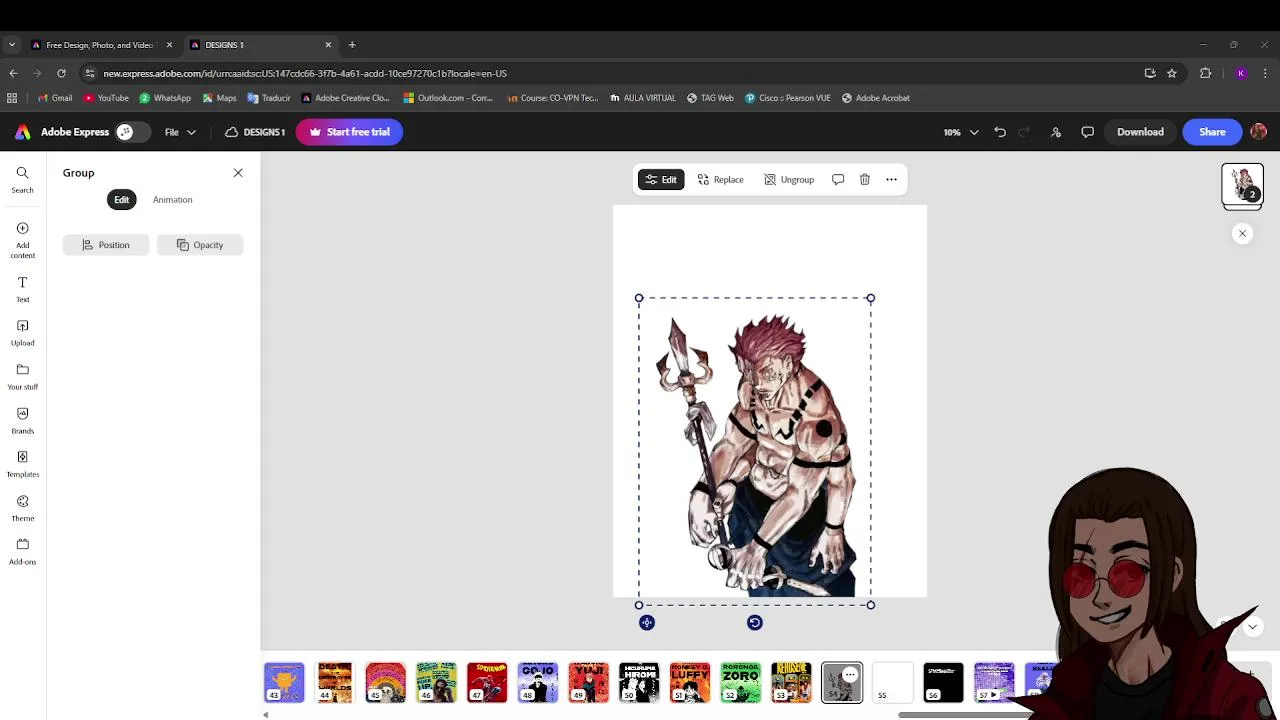Select the Text tool
The height and width of the screenshot is (720, 1280).
[x=22, y=289]
